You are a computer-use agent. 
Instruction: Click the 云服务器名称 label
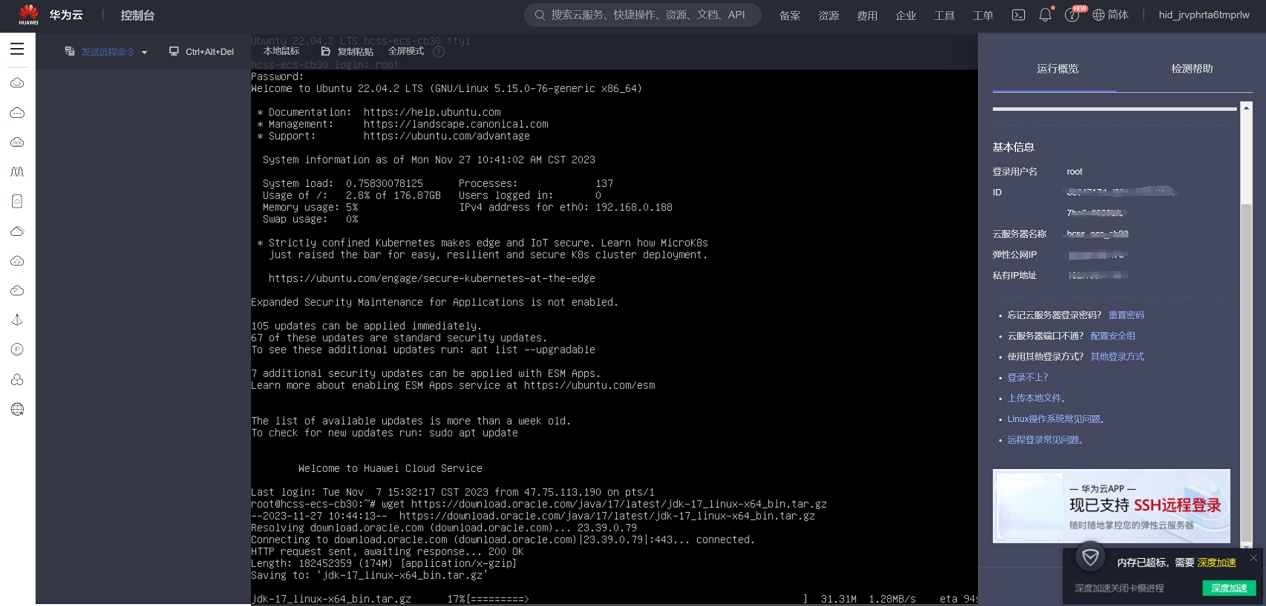click(1019, 234)
